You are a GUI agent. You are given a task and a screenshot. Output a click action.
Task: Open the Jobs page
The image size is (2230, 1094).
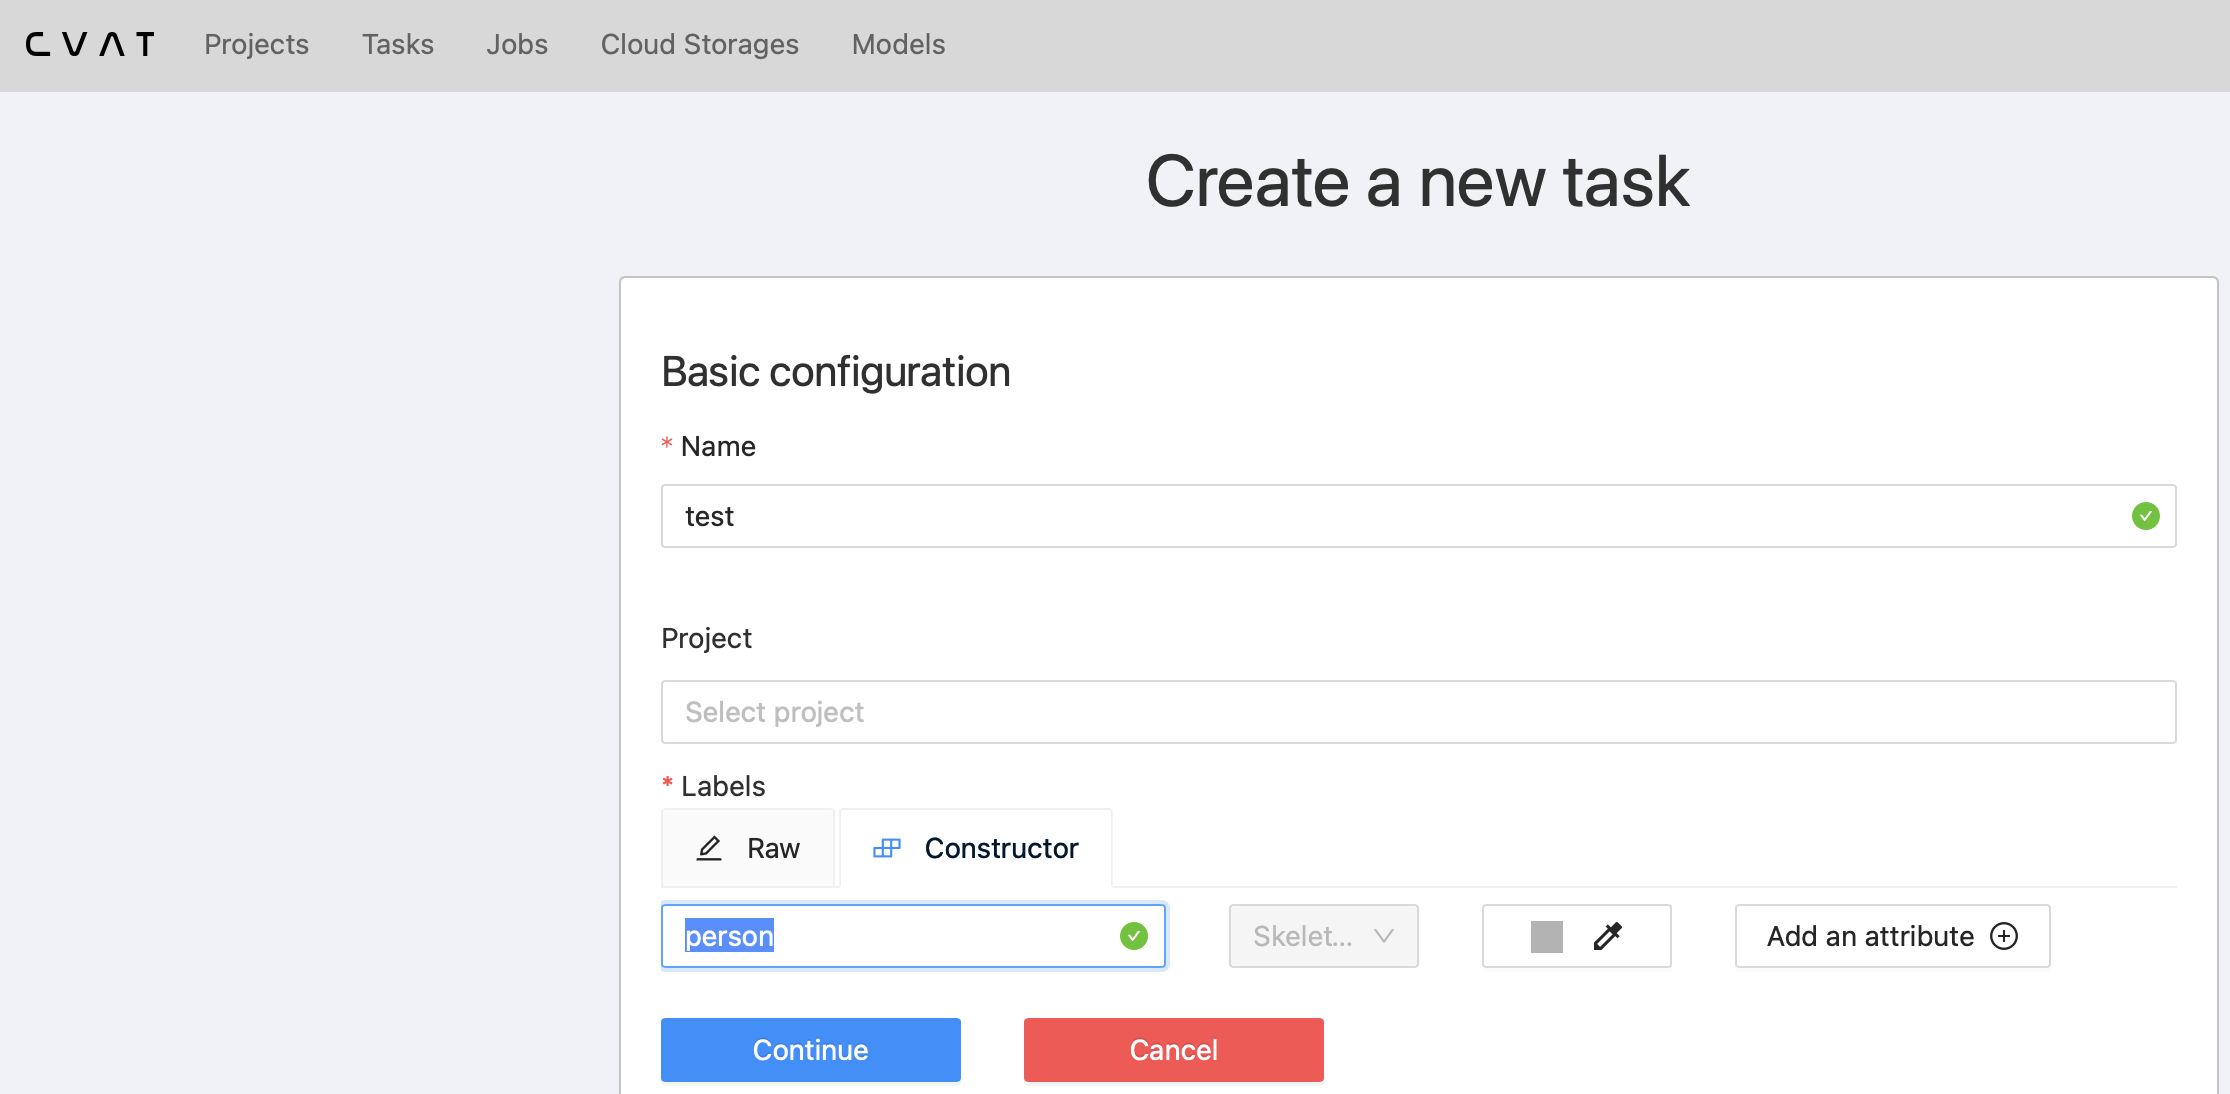coord(516,45)
